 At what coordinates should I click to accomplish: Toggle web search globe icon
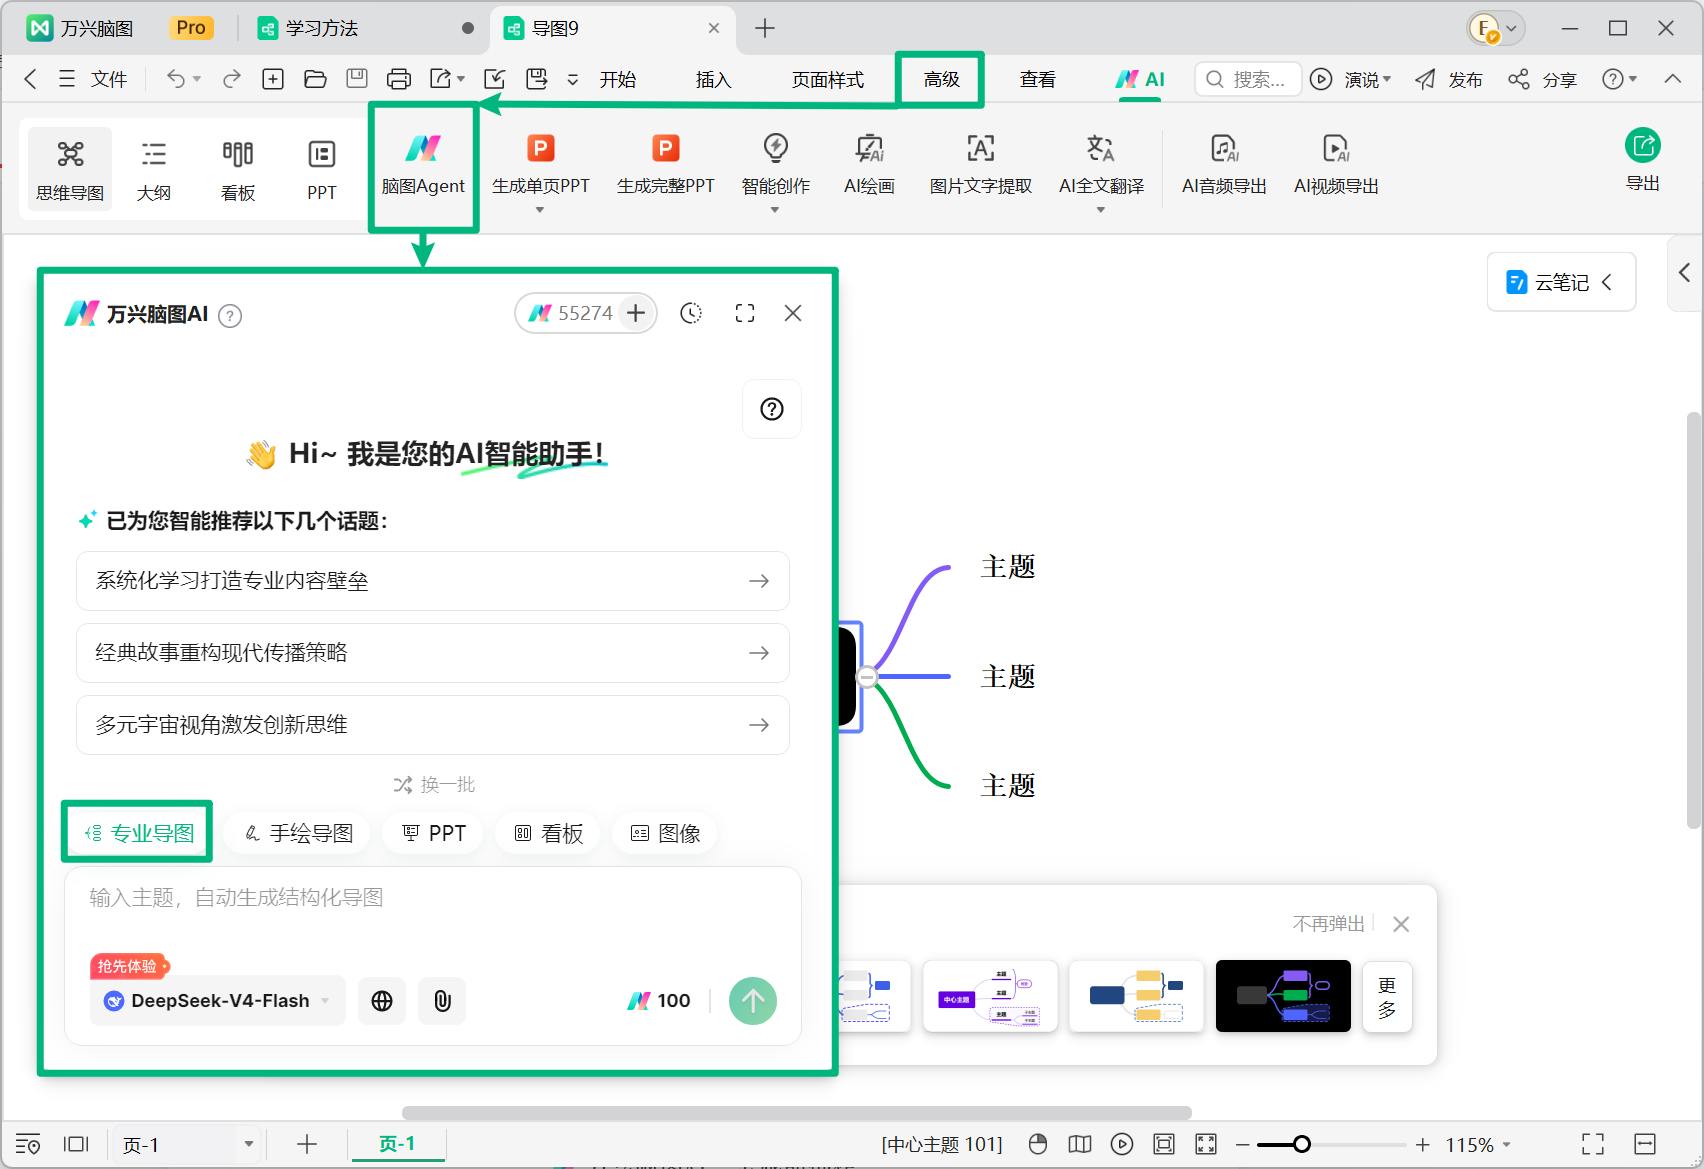tap(382, 1001)
